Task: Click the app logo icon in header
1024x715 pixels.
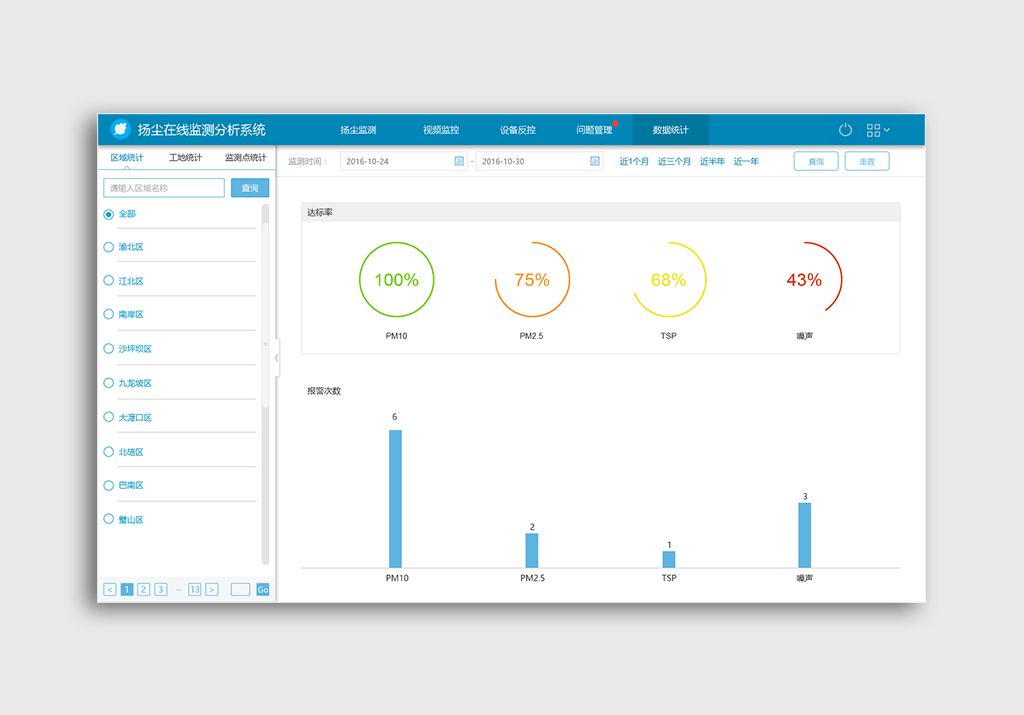Action: [x=120, y=129]
